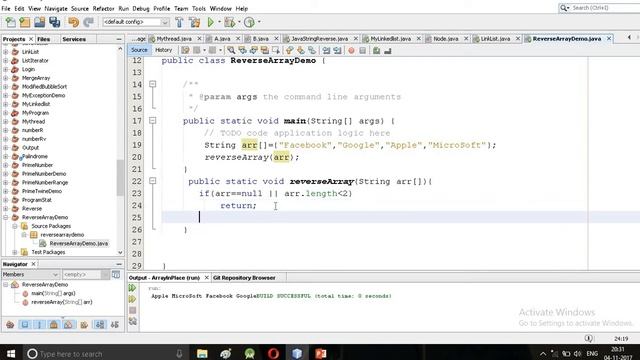640x360 pixels.
Task: Click the Projects panel vertical scrollbar
Action: [120, 178]
